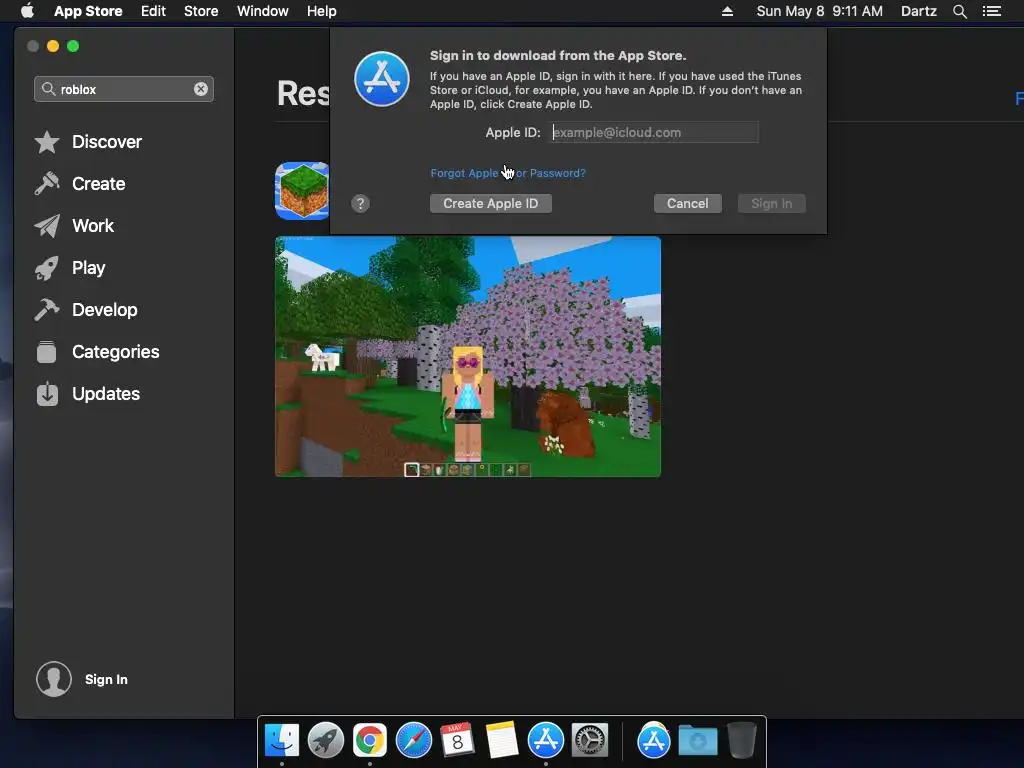Click the second App Store Dock icon
This screenshot has width=1024, height=768.
point(654,741)
